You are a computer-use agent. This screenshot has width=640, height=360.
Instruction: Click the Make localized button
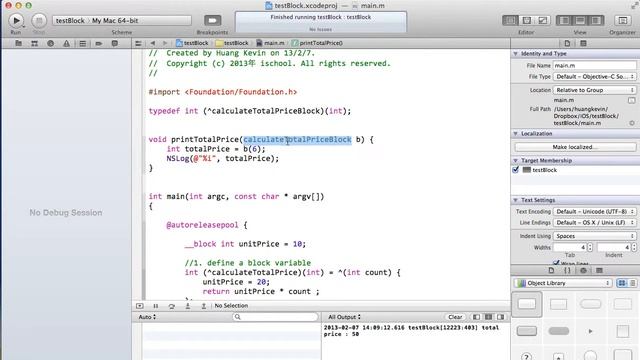tap(575, 147)
